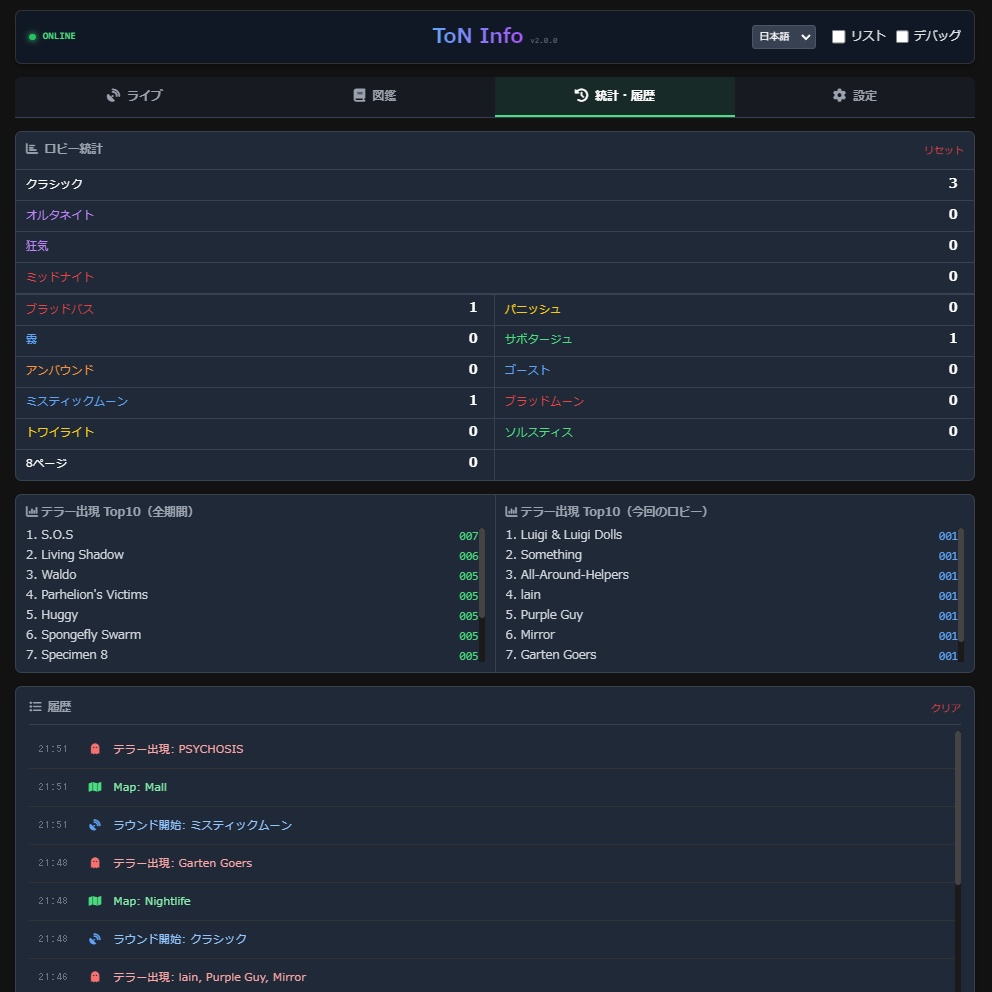Click the 狂気 row label
Viewport: 992px width, 992px height.
click(37, 246)
